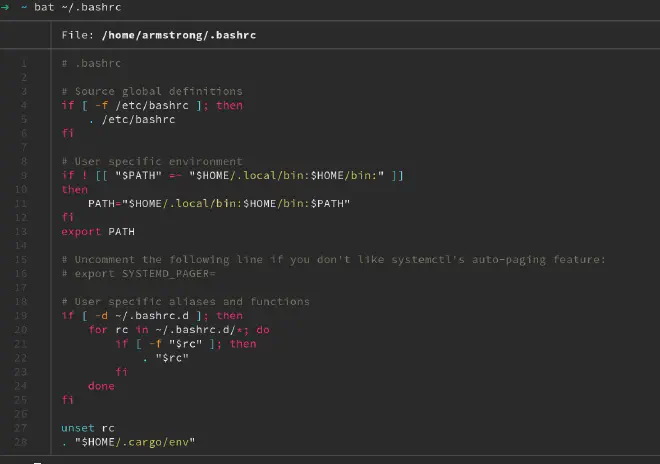Click the green prompt arrow
The height and width of the screenshot is (464, 660).
pyautogui.click(x=6, y=8)
